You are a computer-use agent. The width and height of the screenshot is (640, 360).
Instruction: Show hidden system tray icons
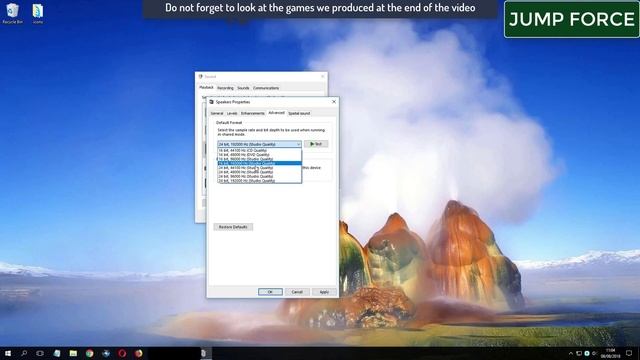tap(571, 353)
